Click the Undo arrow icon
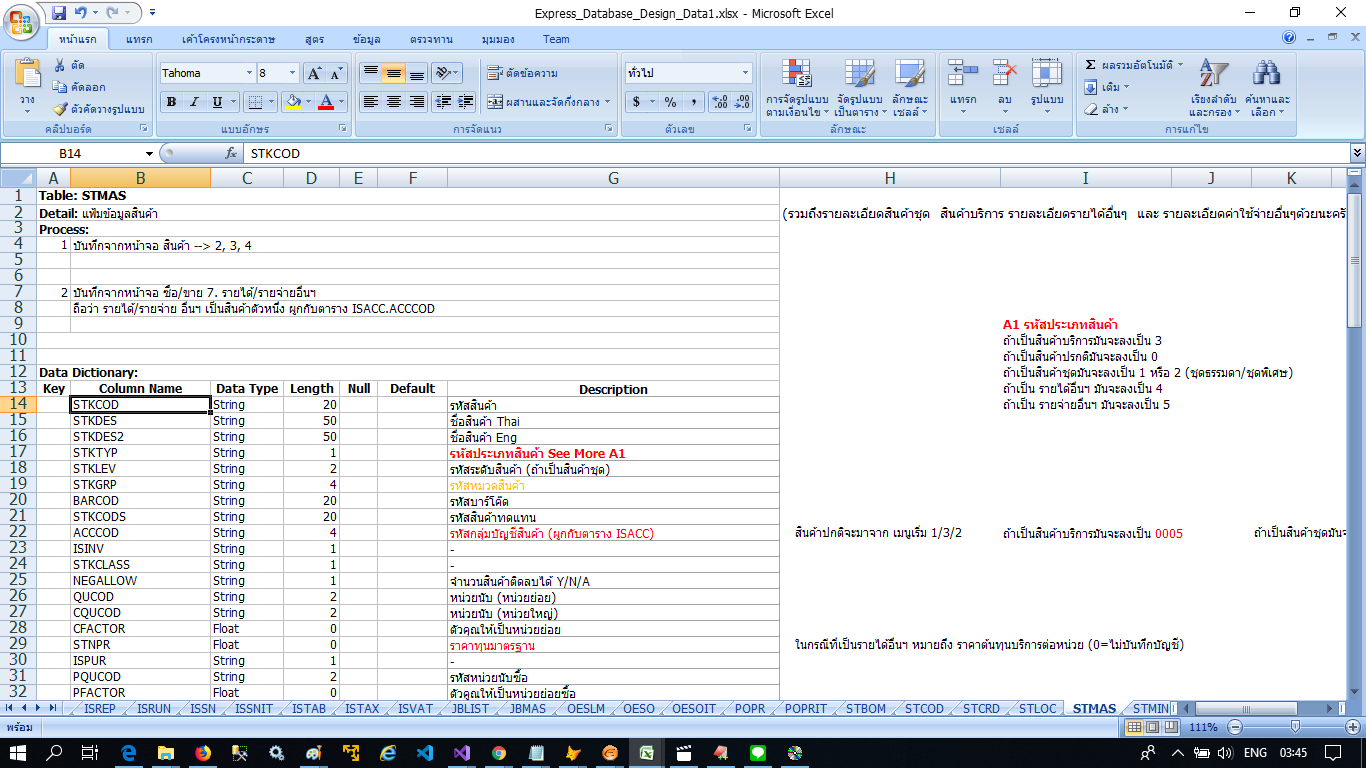 pos(82,13)
